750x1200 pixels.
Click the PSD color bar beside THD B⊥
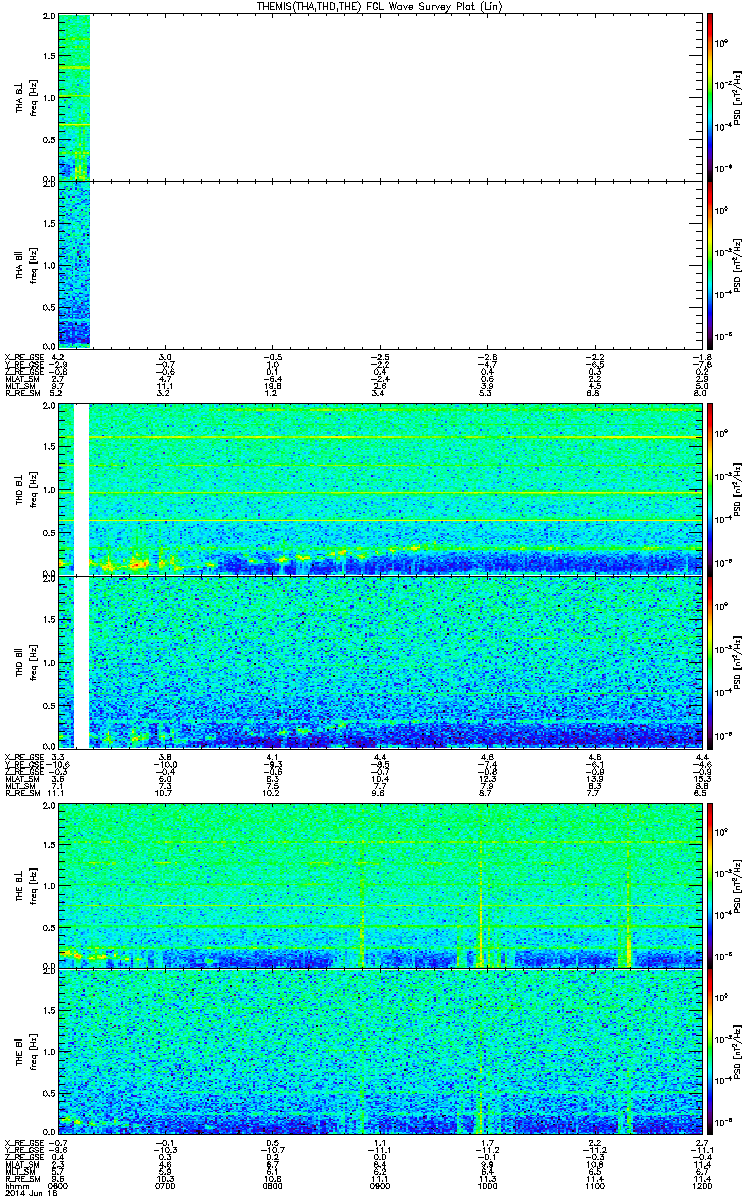point(710,488)
